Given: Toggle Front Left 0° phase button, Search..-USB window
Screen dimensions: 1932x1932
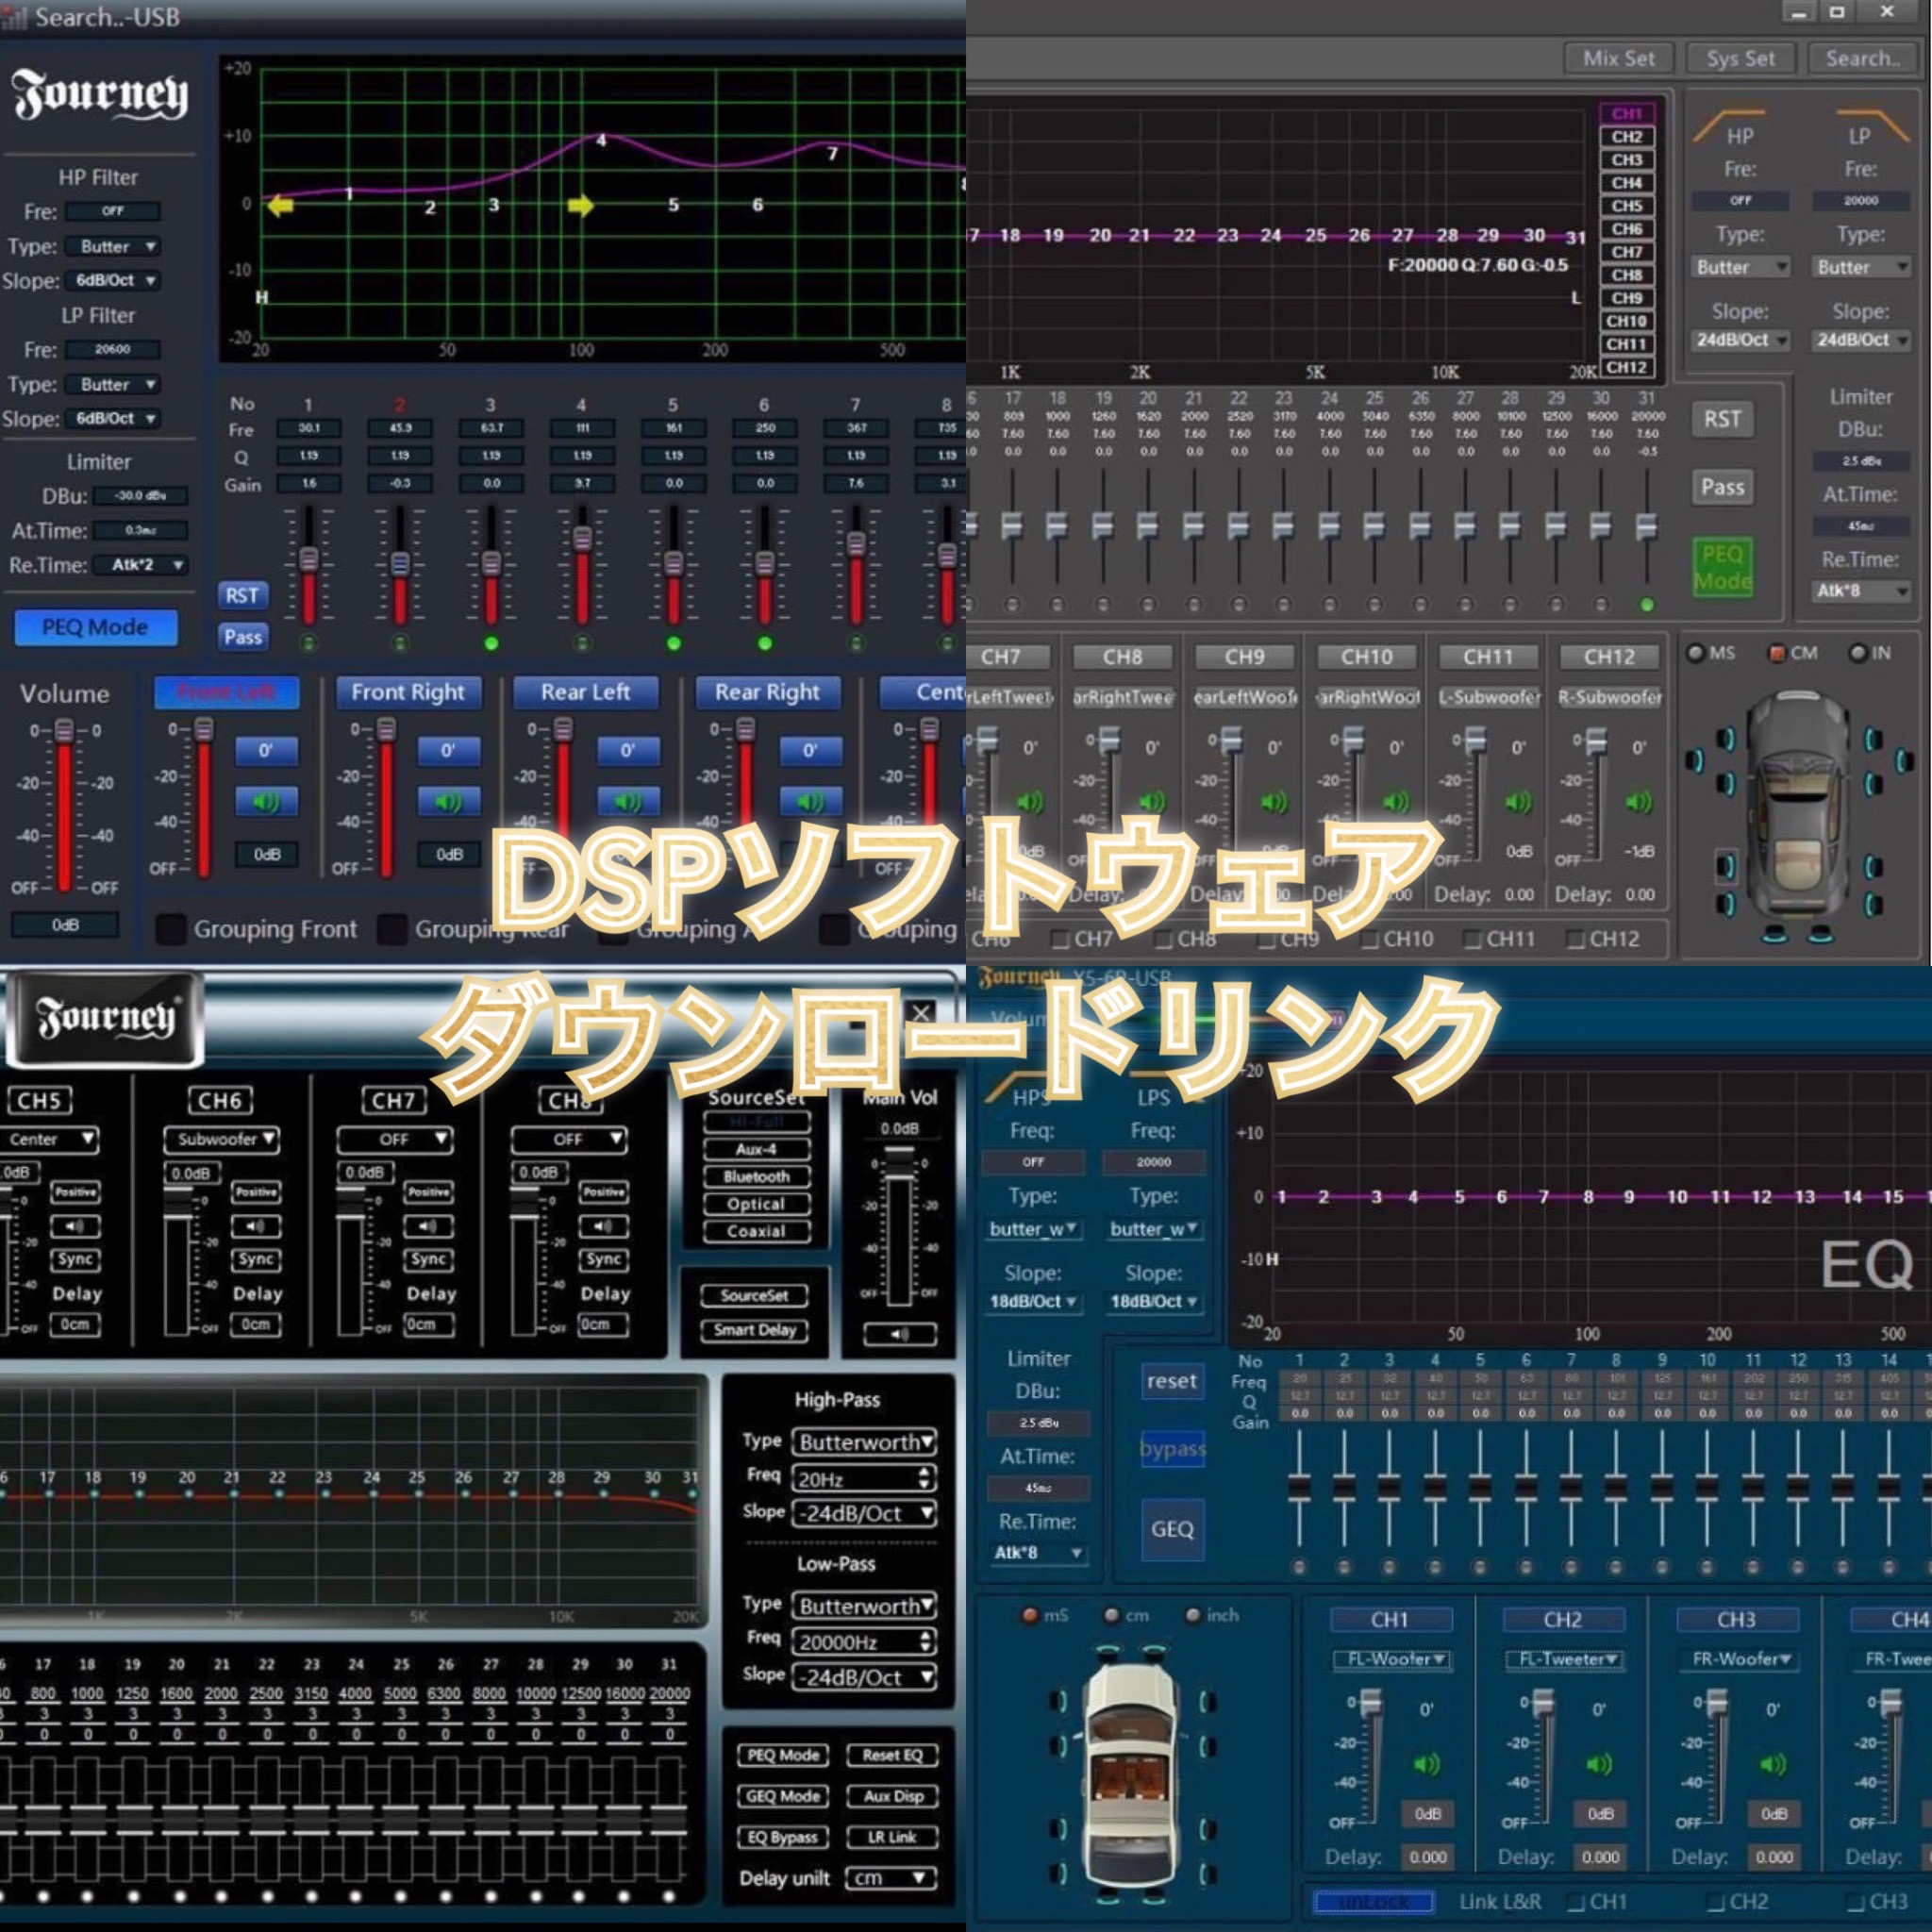Looking at the screenshot, I should pos(266,750).
